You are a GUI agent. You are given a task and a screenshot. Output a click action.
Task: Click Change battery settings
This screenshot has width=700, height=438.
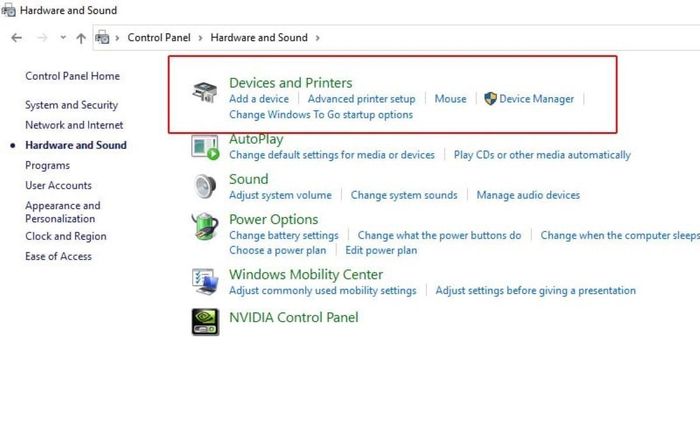point(284,235)
